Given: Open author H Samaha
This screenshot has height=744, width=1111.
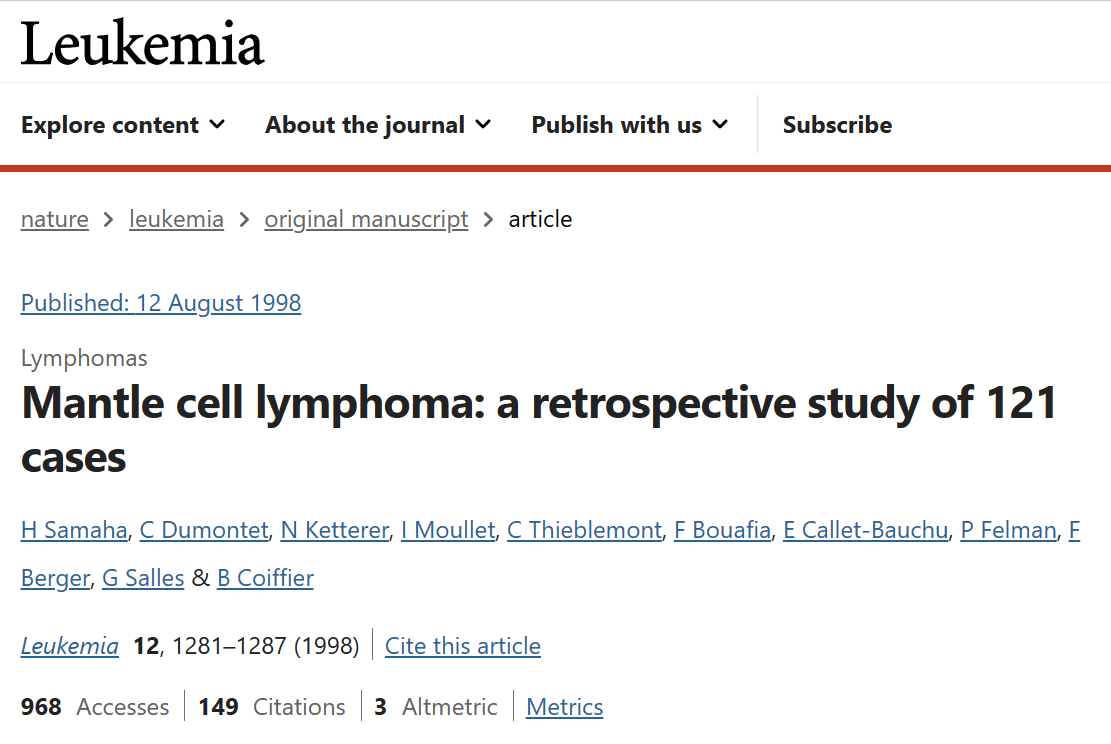Looking at the screenshot, I should click(x=74, y=529).
